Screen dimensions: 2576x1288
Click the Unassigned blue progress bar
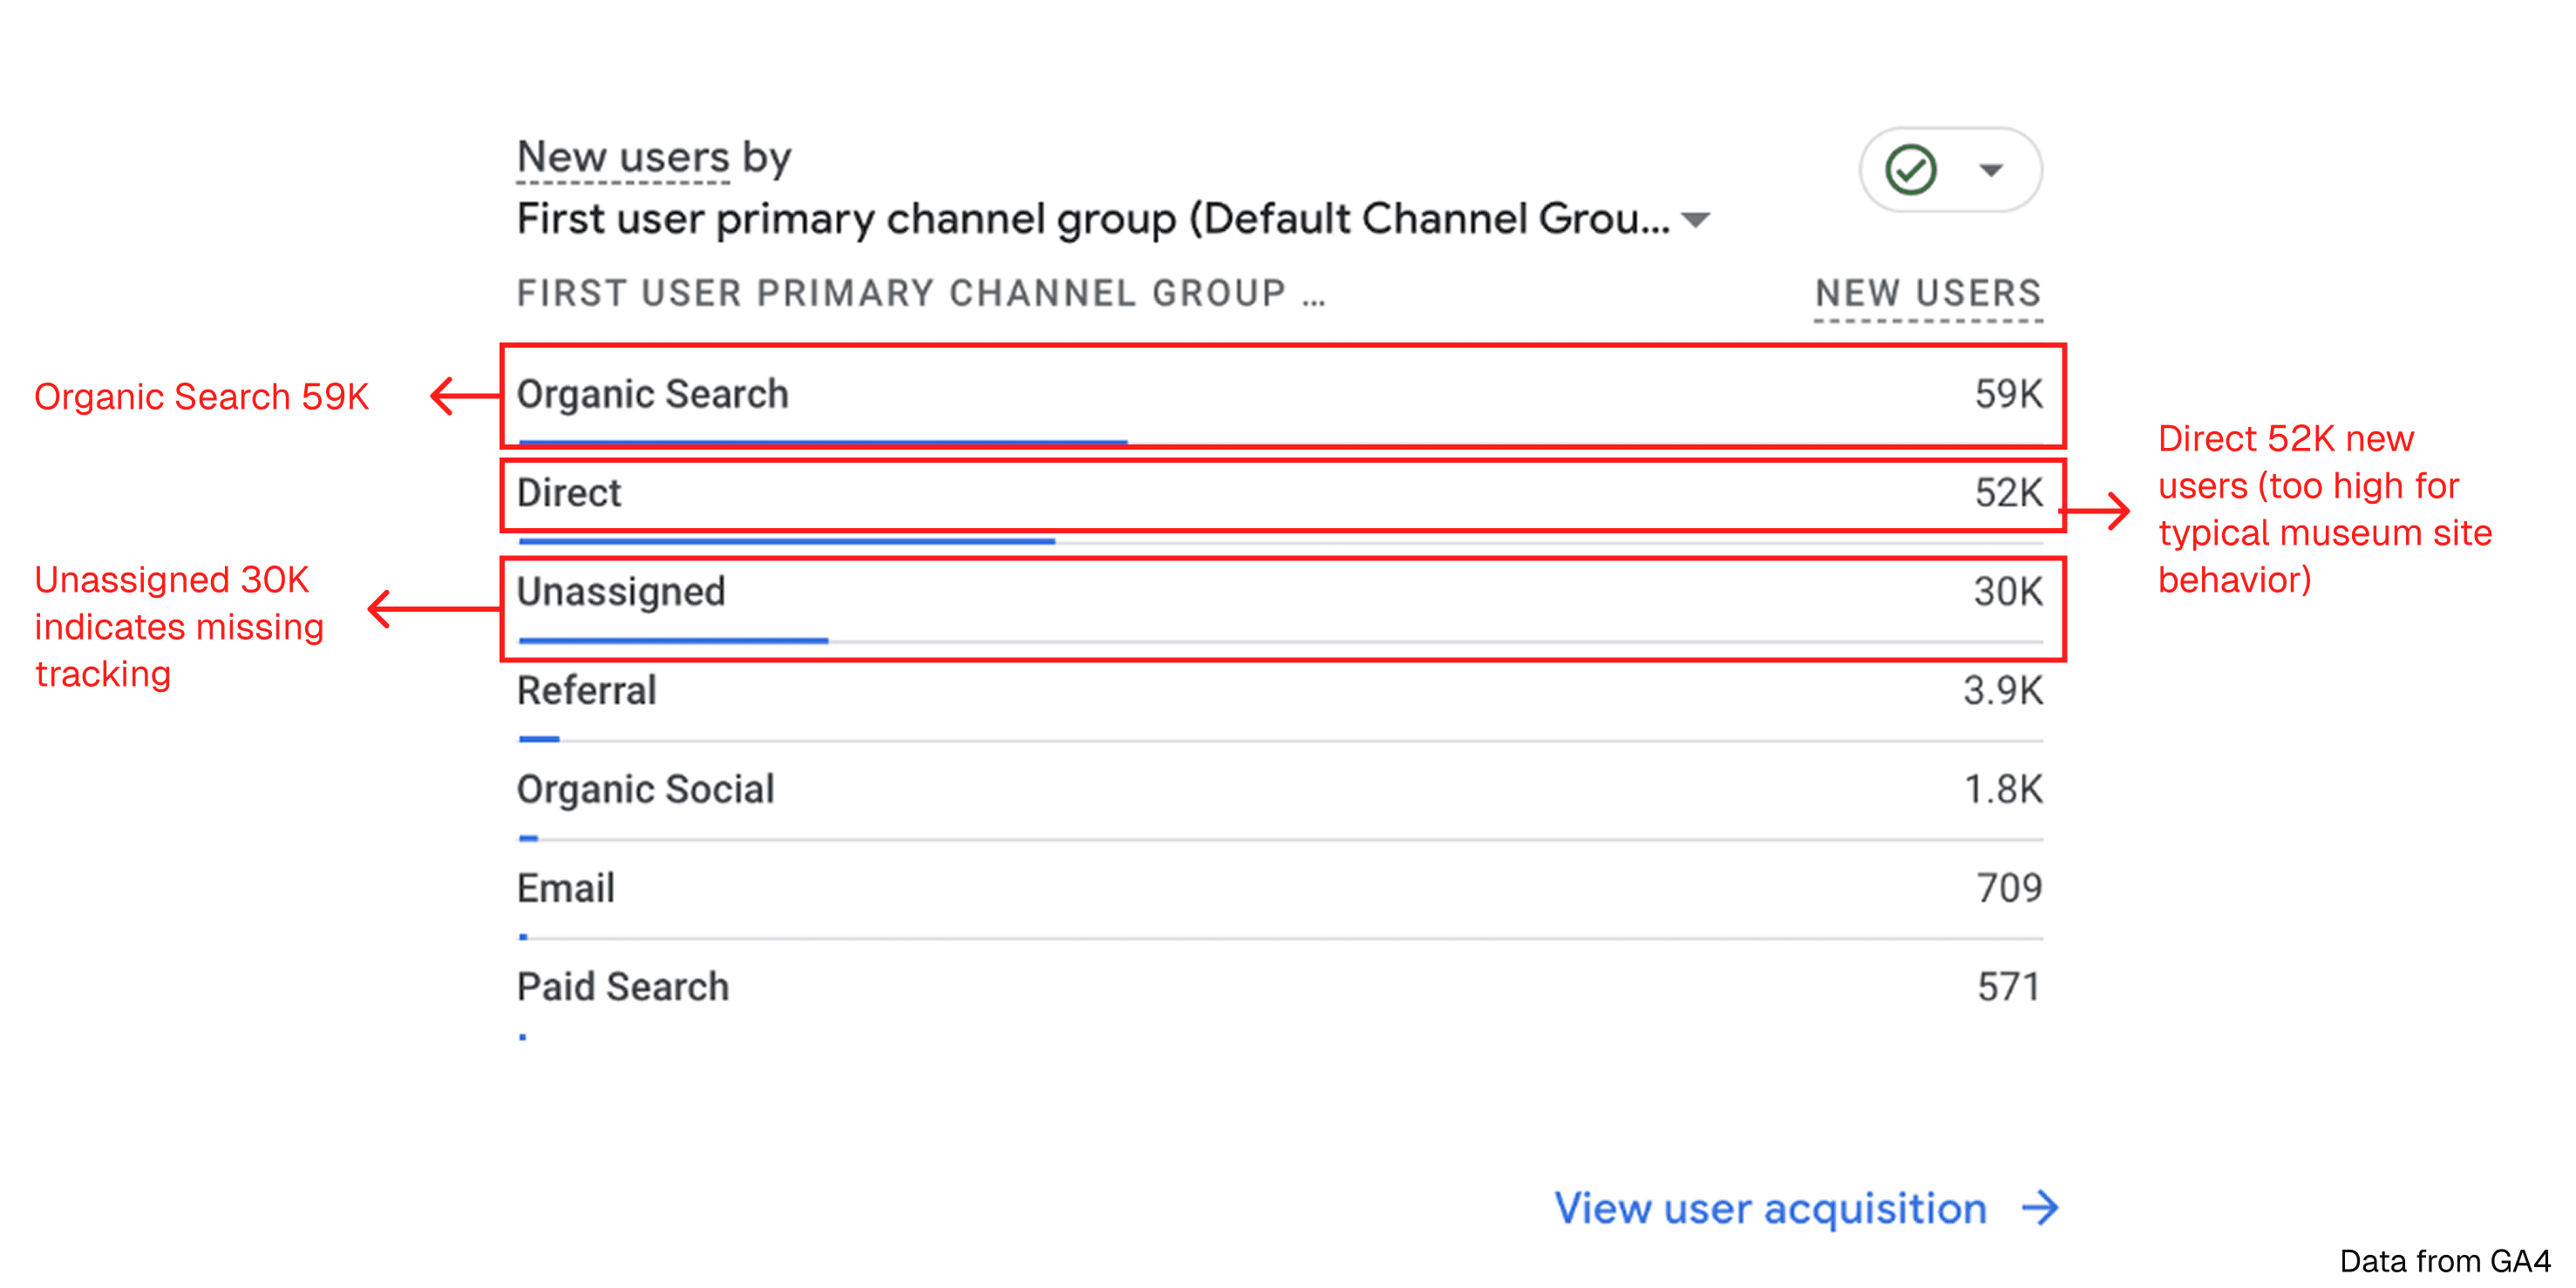[673, 640]
